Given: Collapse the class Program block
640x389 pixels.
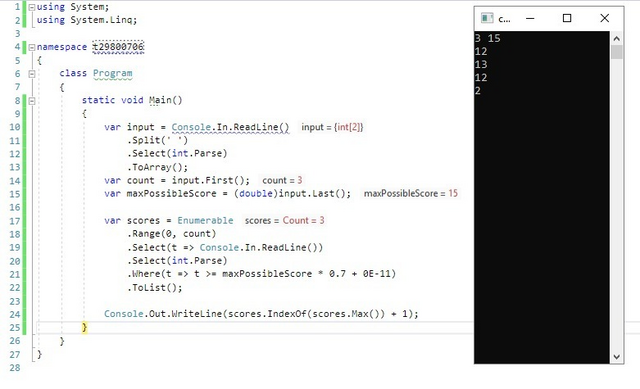Looking at the screenshot, I should [31, 74].
